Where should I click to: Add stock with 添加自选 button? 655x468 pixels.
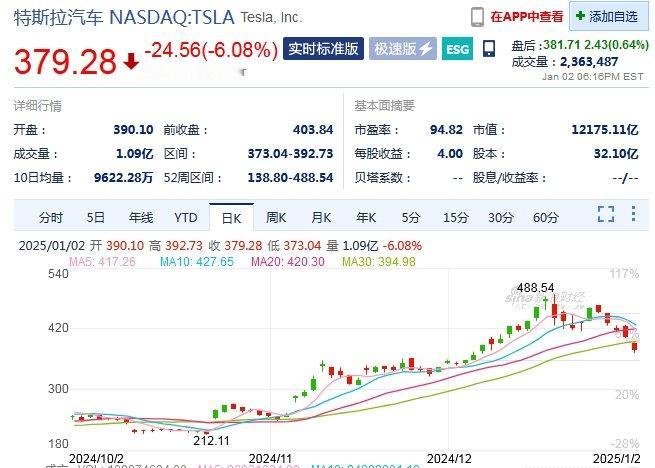607,16
